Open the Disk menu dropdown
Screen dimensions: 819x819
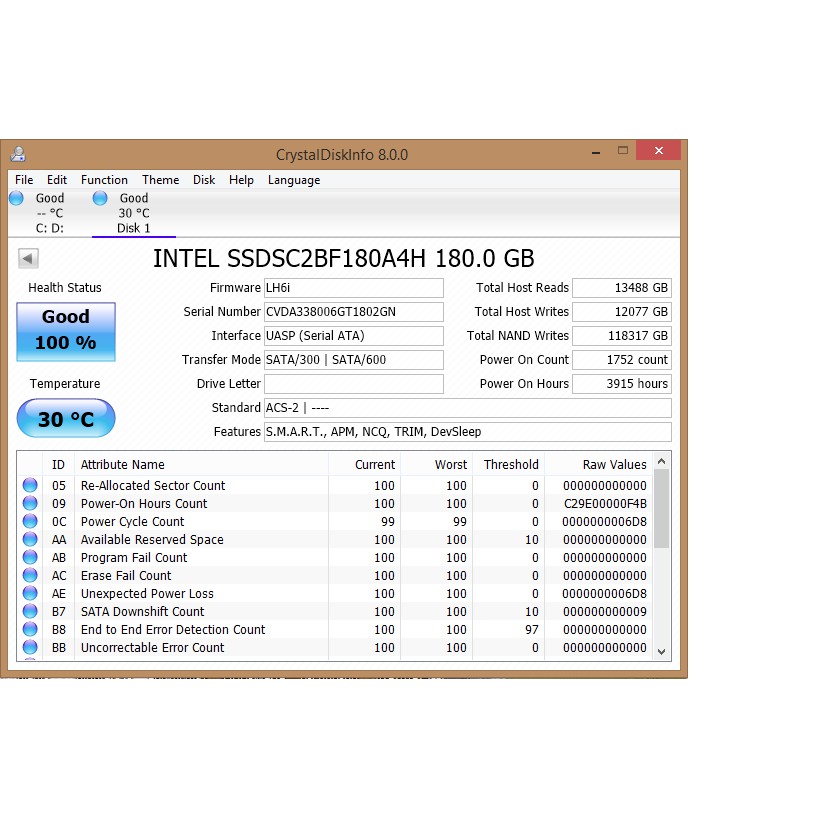coord(203,180)
